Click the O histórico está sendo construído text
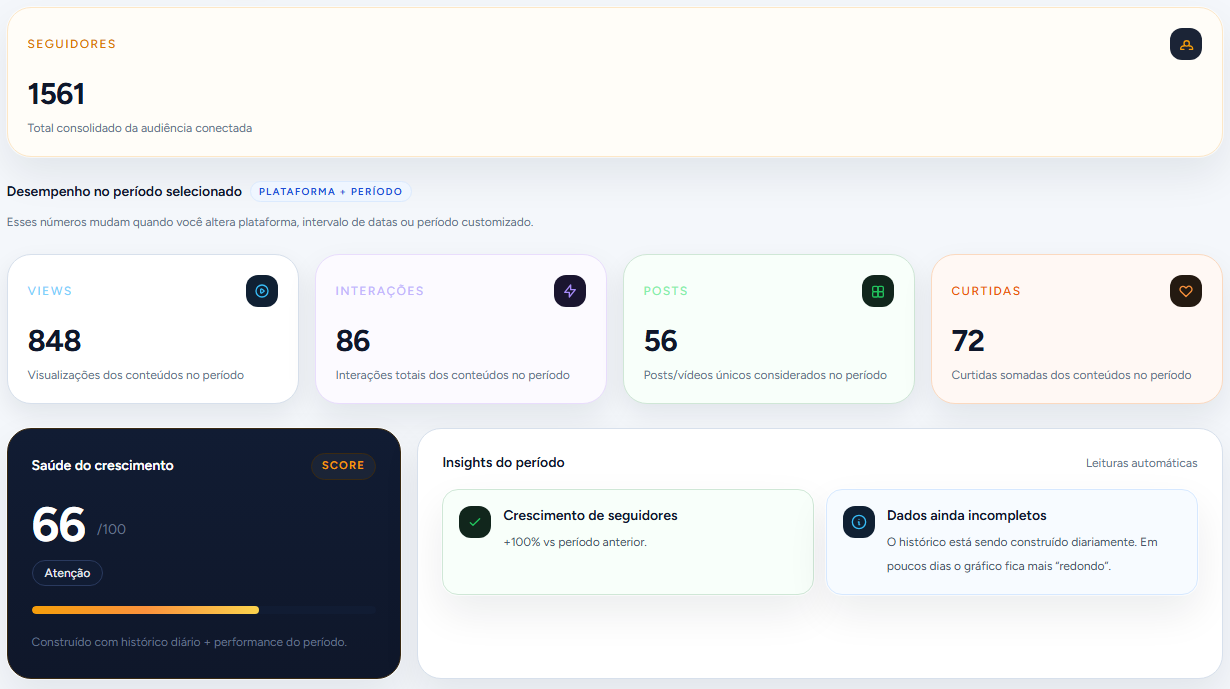 tap(1022, 554)
